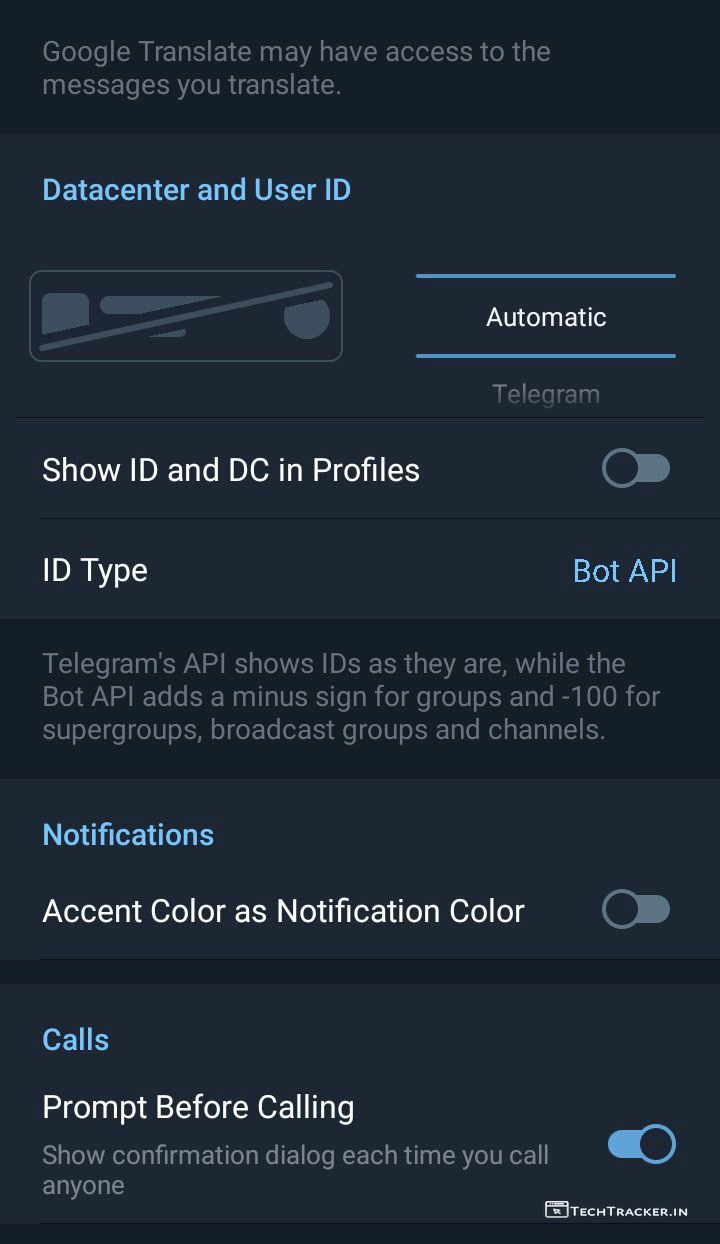Click the TechTracker.in watermark text
This screenshot has height=1244, width=720.
click(x=629, y=1211)
